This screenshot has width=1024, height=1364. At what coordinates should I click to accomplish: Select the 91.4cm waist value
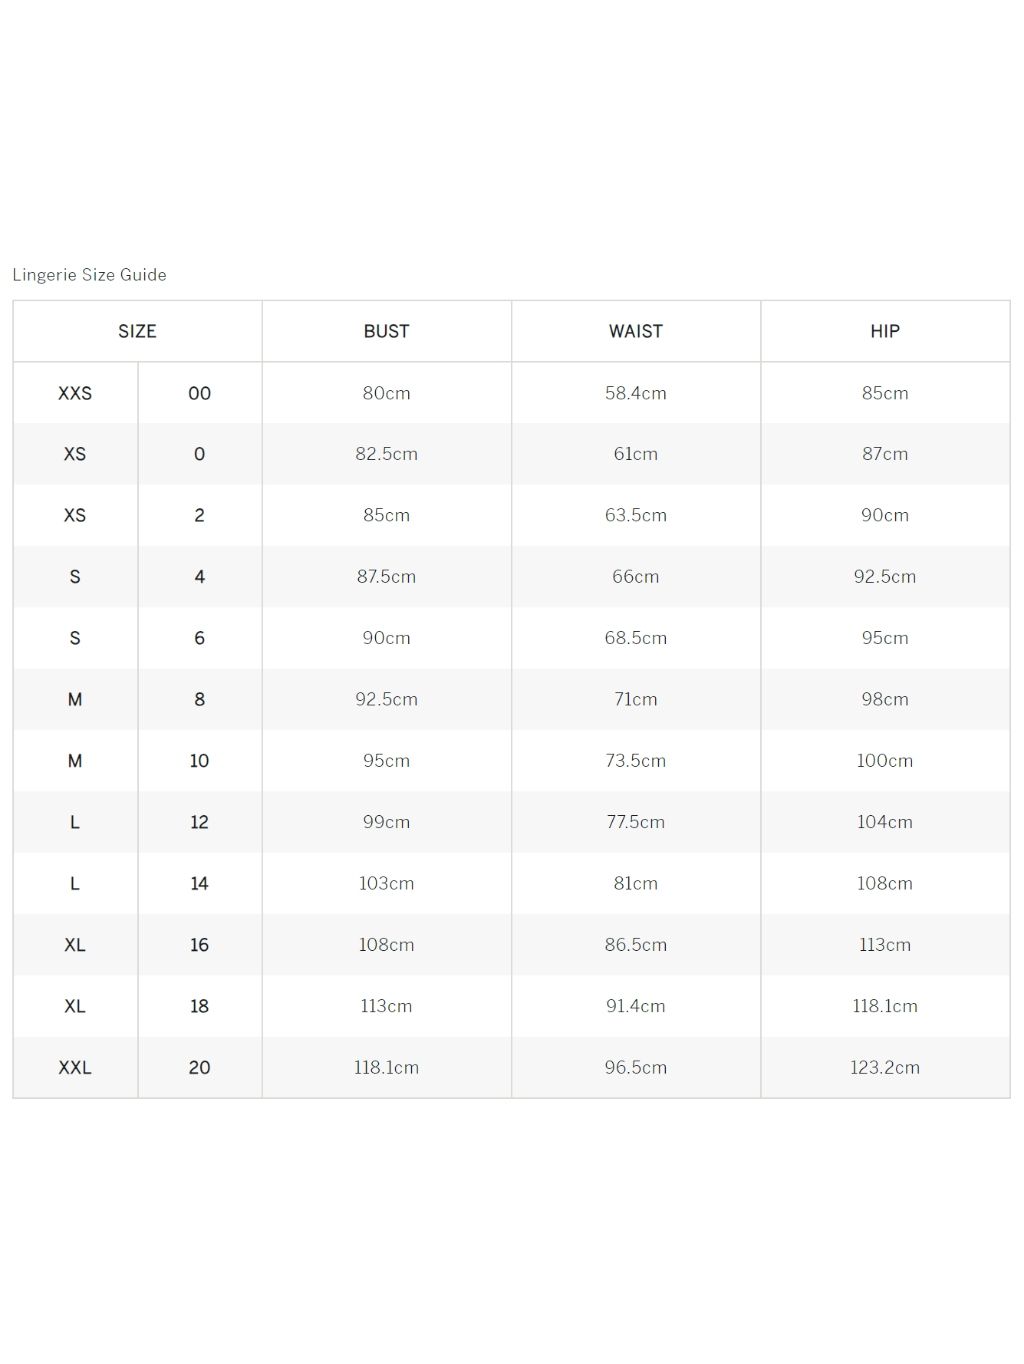click(636, 1006)
